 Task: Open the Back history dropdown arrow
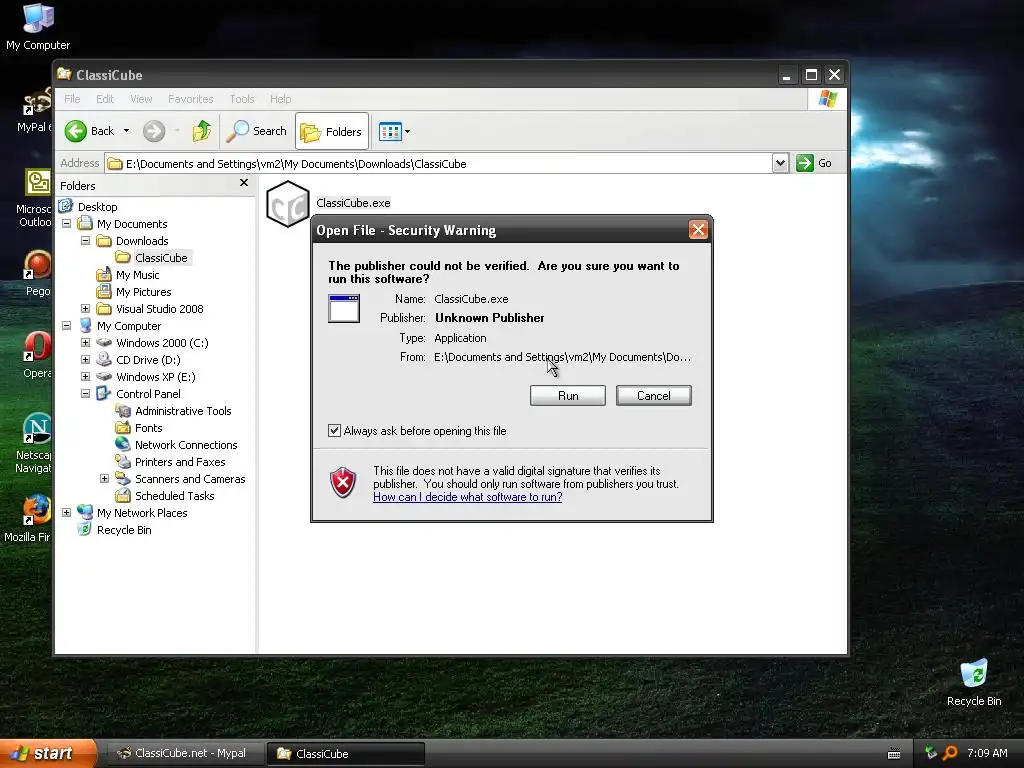coord(127,131)
